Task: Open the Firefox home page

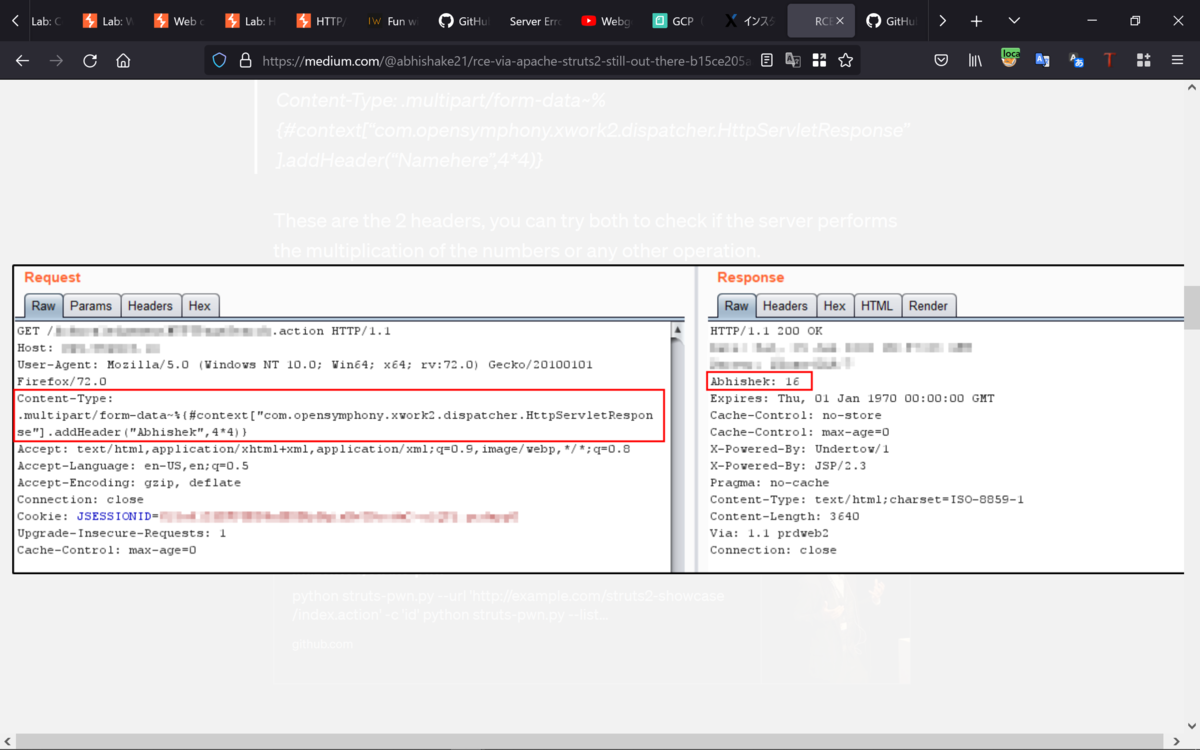Action: [123, 61]
